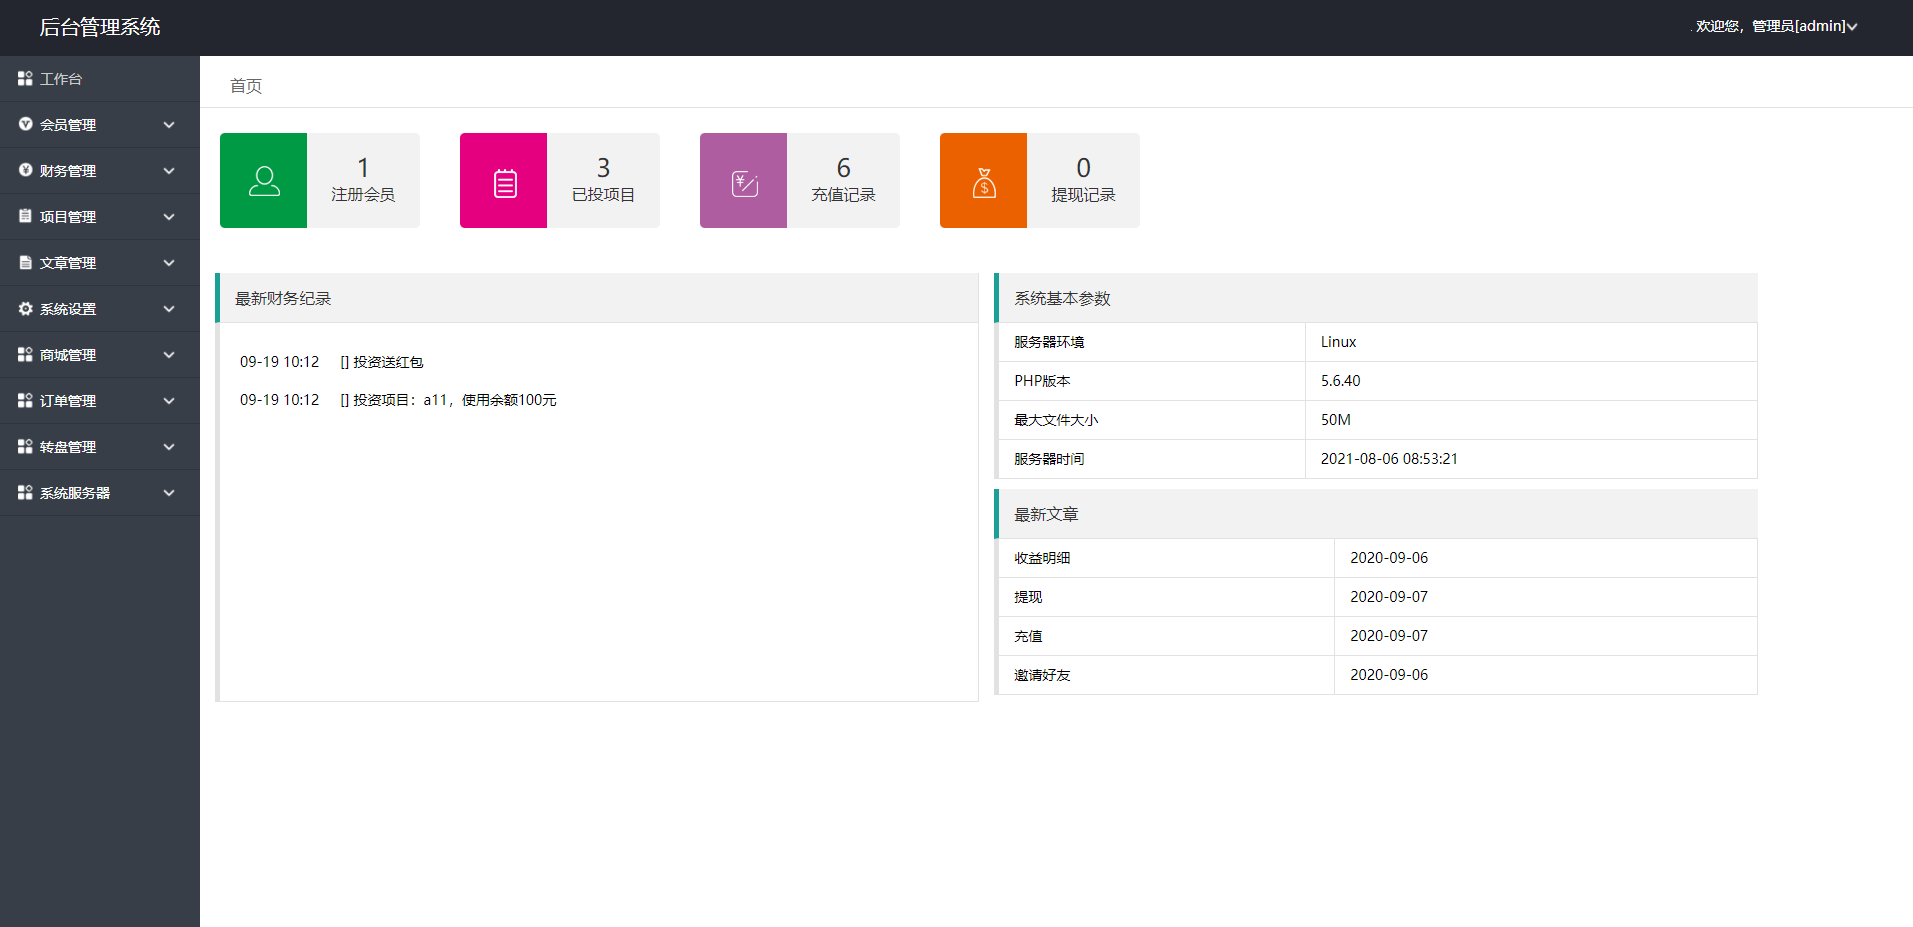Open the 系统服务器 sidebar menu

tap(100, 493)
